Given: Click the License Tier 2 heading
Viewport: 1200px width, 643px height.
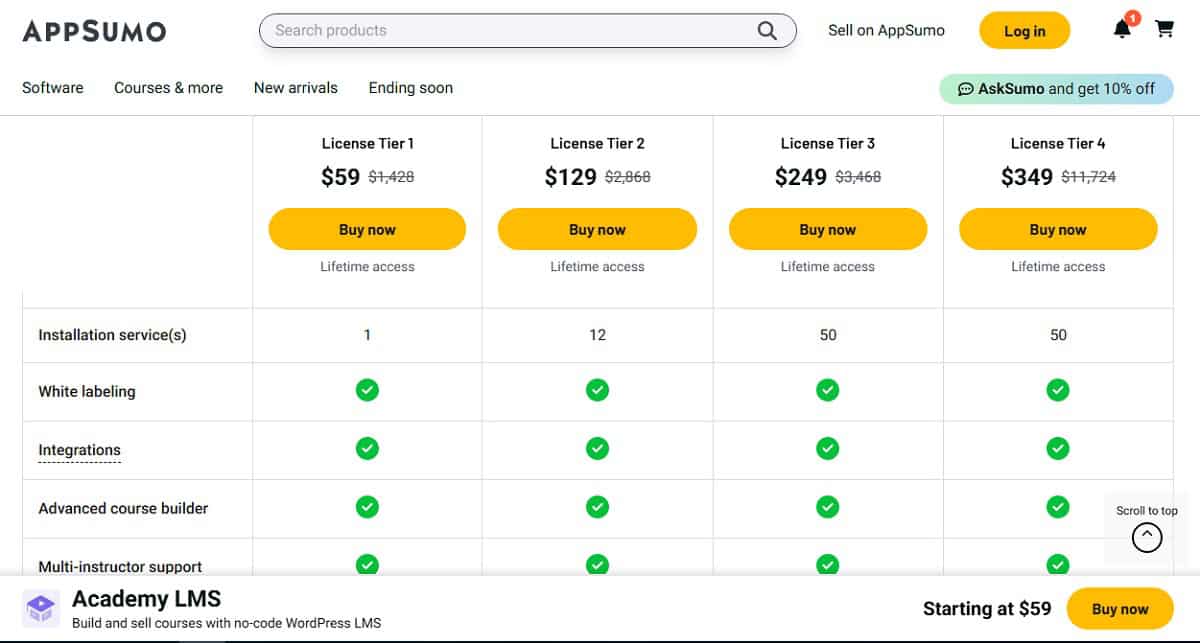Looking at the screenshot, I should point(597,143).
